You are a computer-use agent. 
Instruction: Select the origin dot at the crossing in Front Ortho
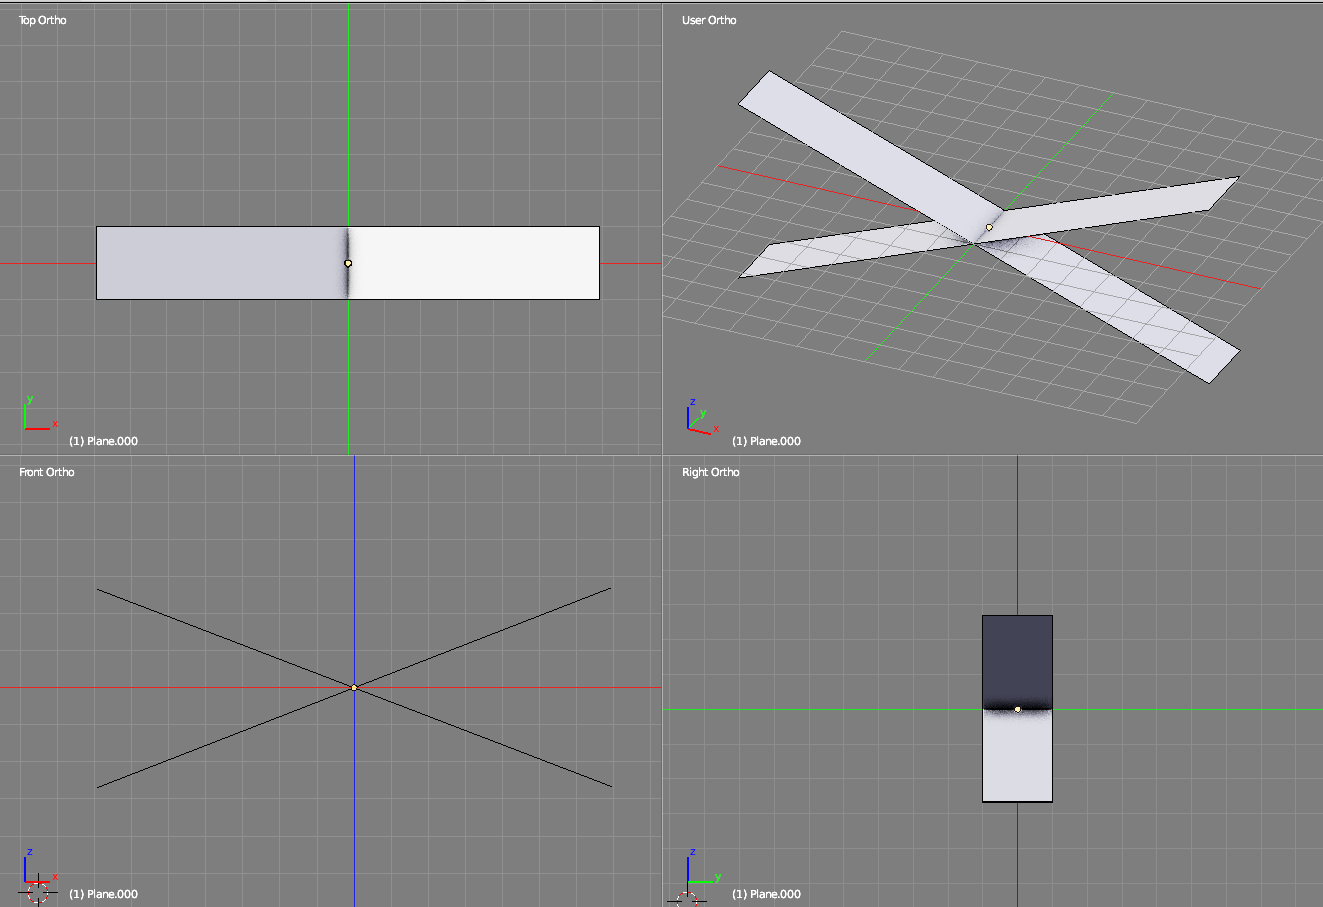coord(354,687)
